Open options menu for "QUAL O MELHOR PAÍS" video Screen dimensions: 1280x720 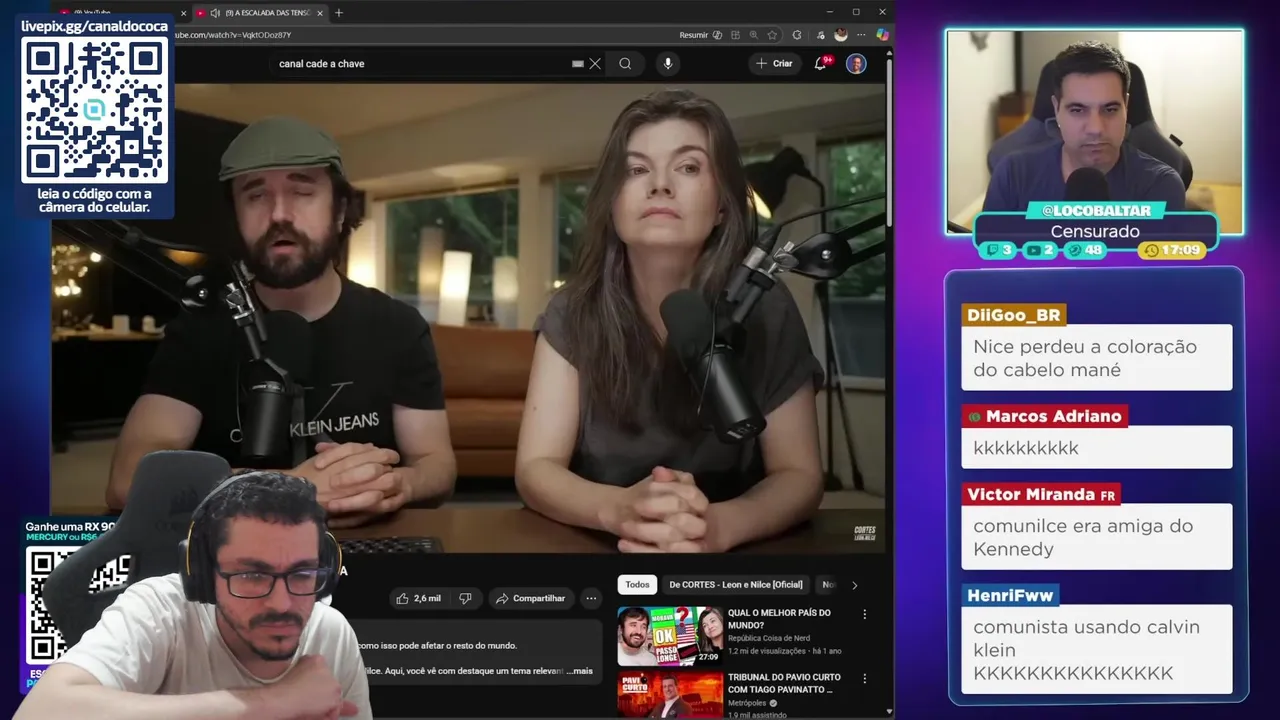click(865, 614)
